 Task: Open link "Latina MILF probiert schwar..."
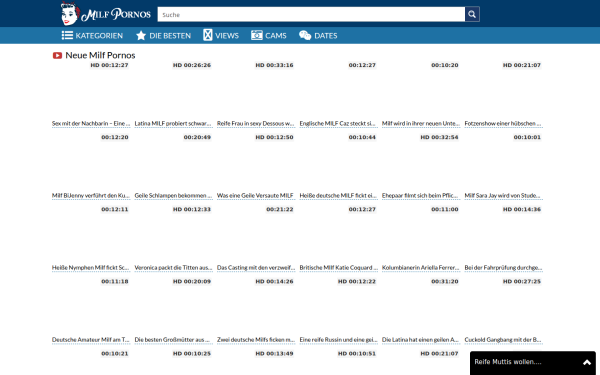click(173, 124)
